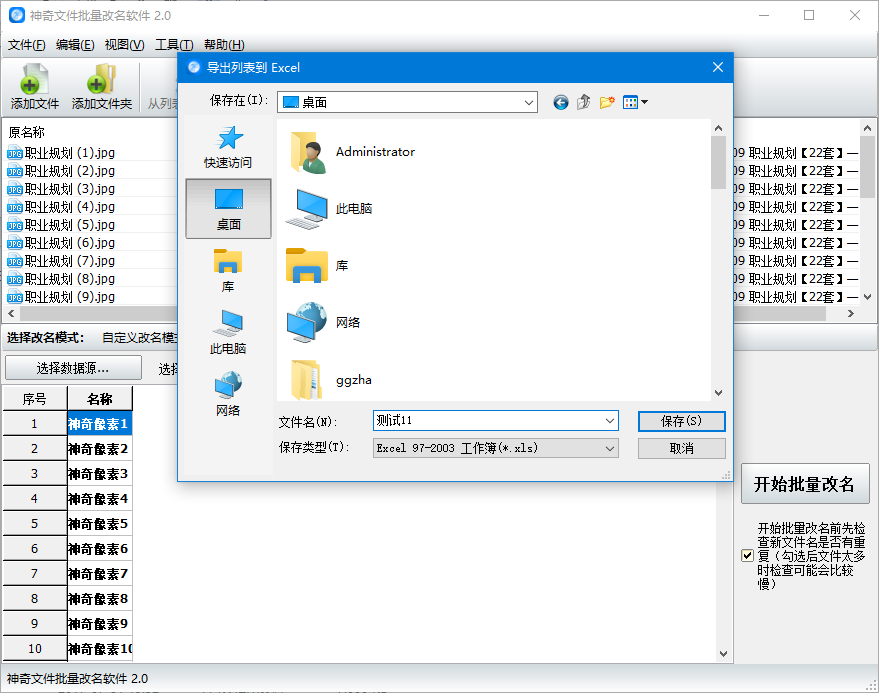Click the 选择数据源... button

click(73, 368)
